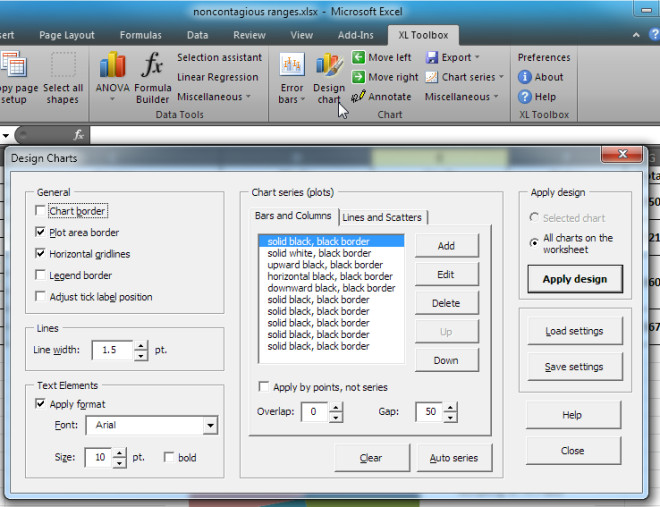The height and width of the screenshot is (507, 660).
Task: Open the Formulas ribbon tab
Action: click(141, 35)
